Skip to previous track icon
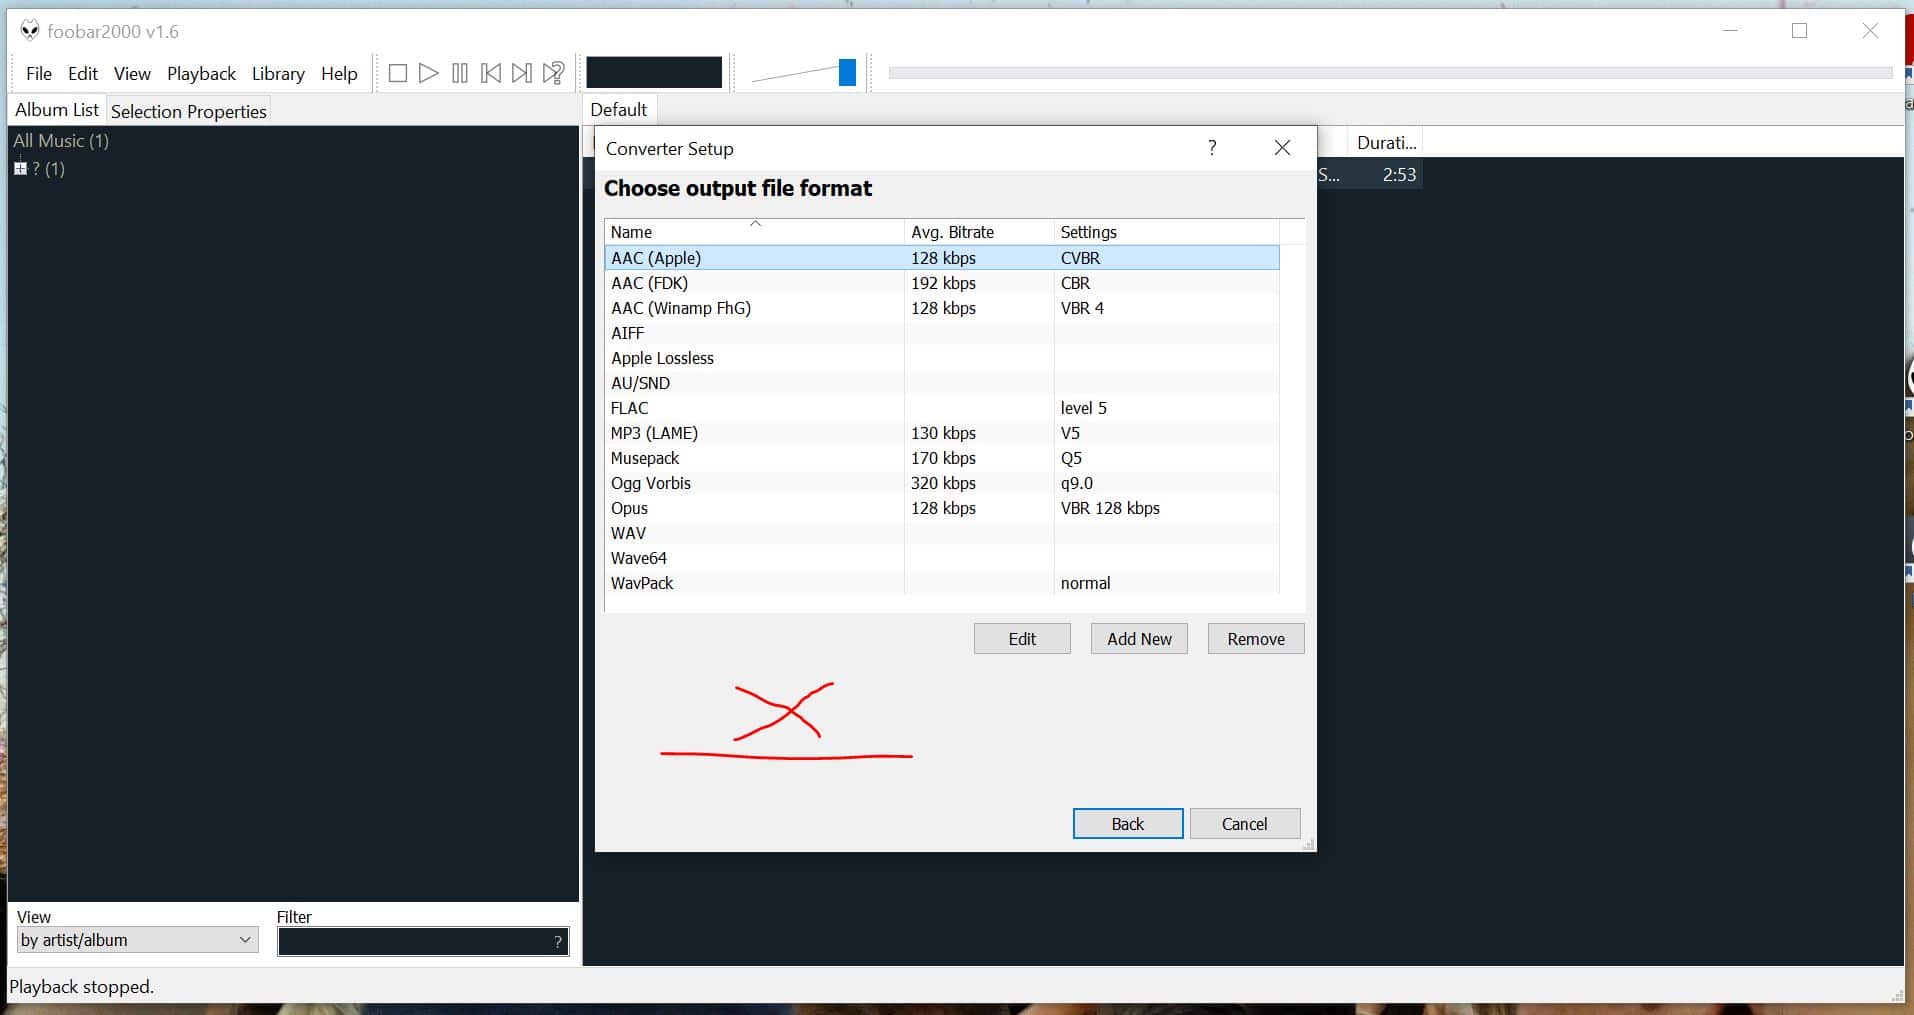The image size is (1914, 1015). coord(490,73)
